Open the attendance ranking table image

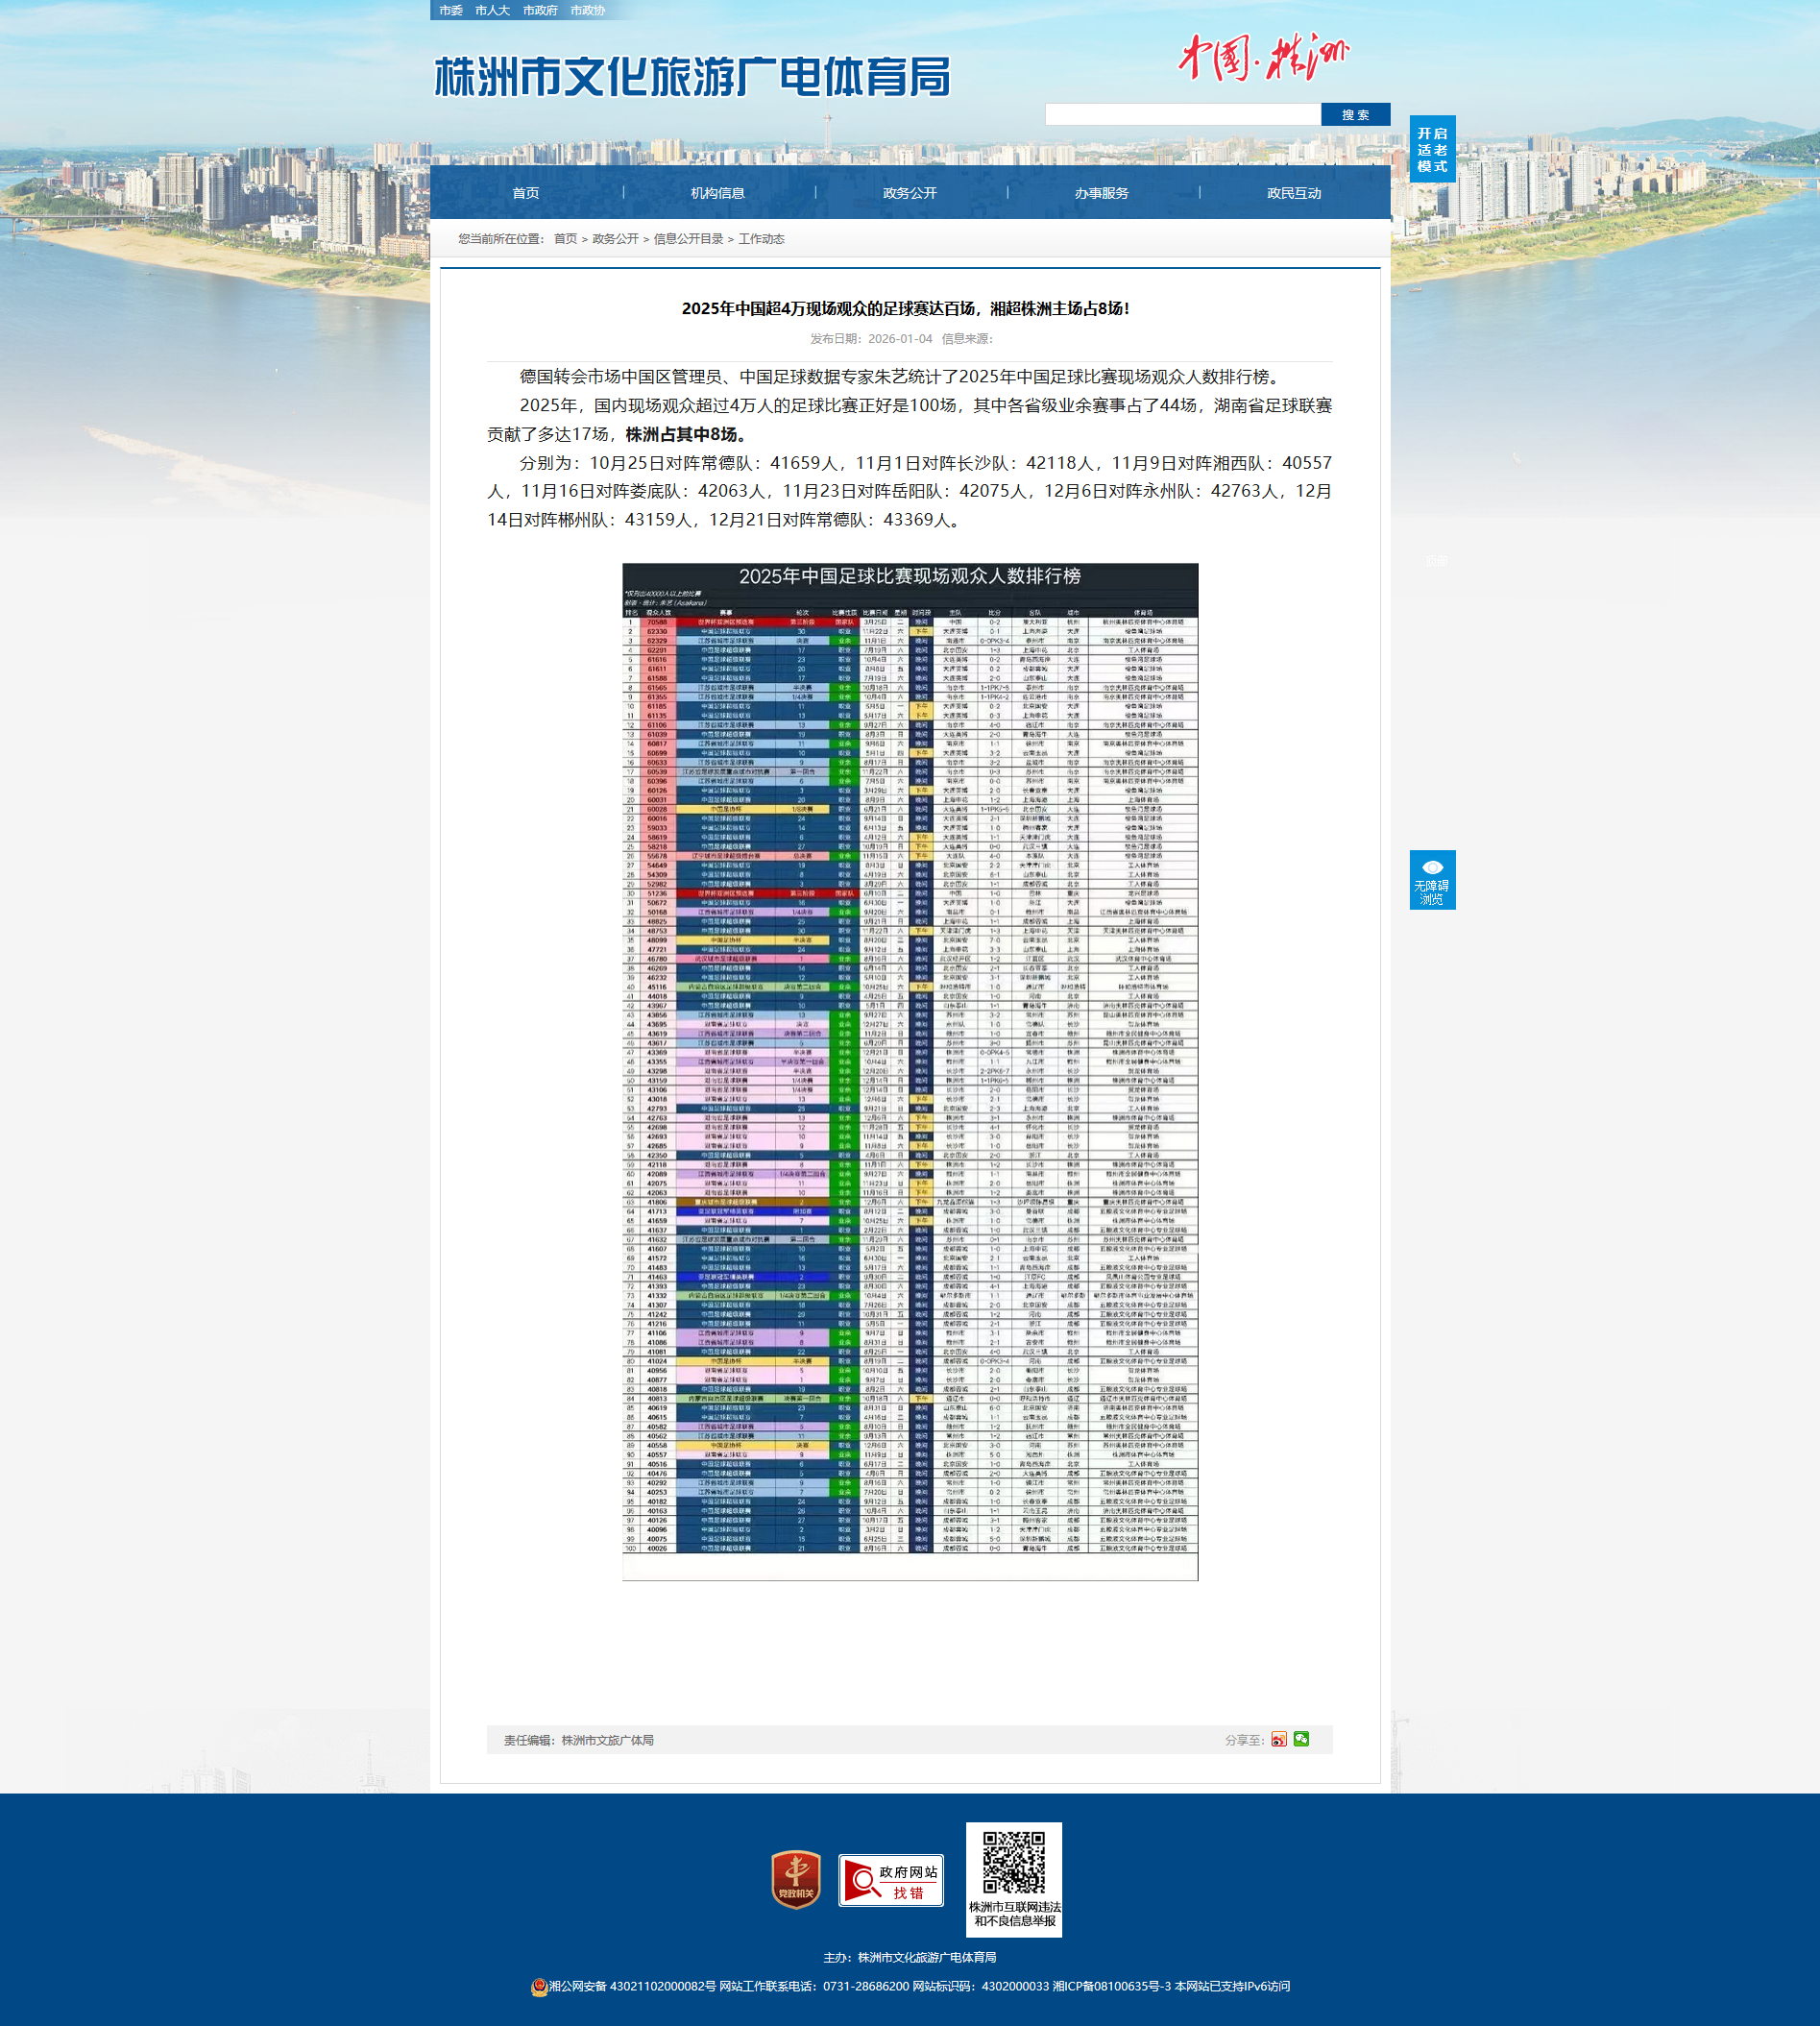click(x=910, y=1070)
